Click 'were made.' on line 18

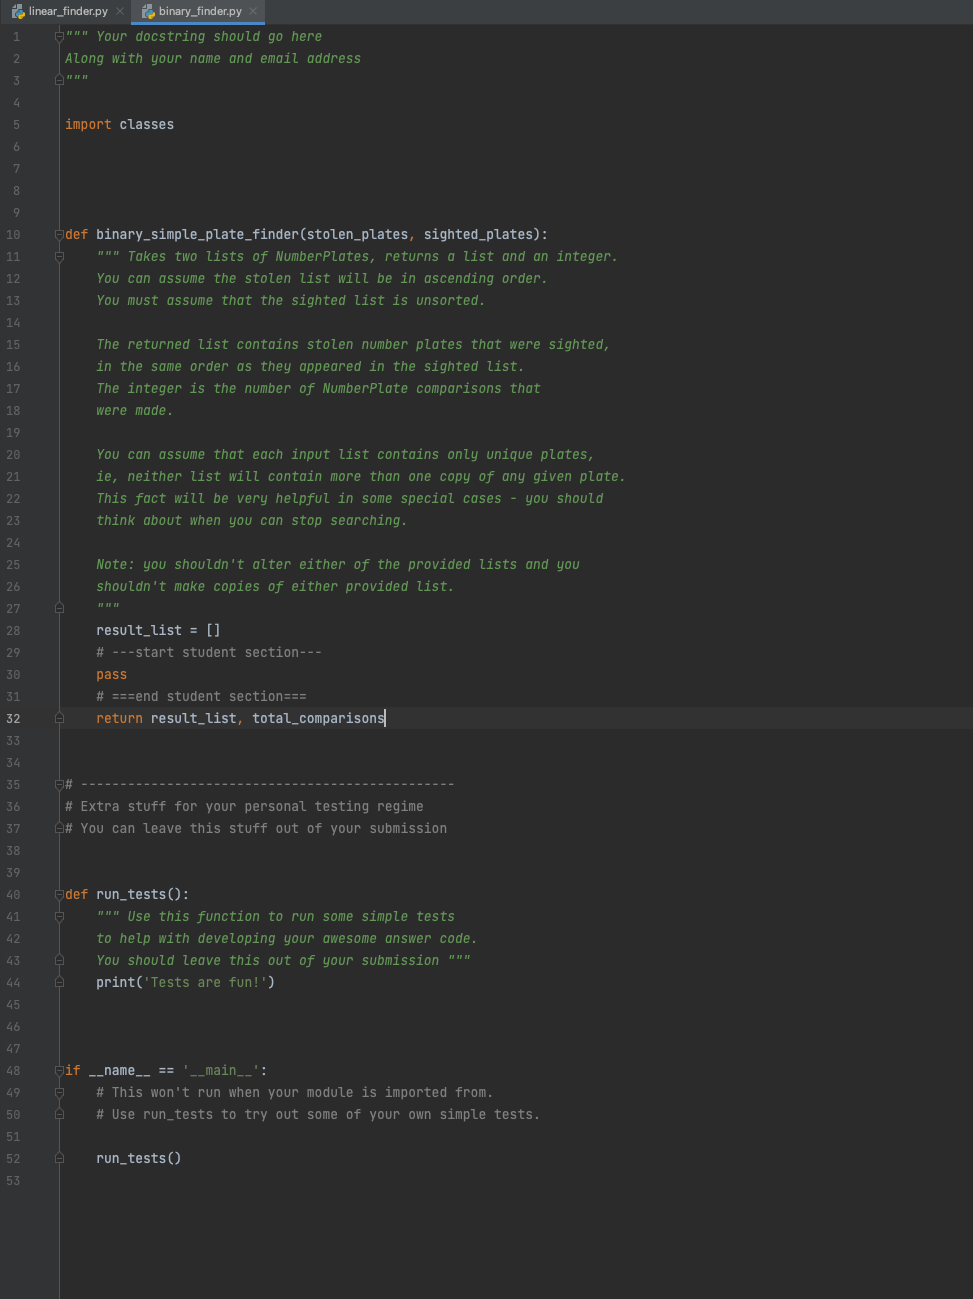point(135,411)
